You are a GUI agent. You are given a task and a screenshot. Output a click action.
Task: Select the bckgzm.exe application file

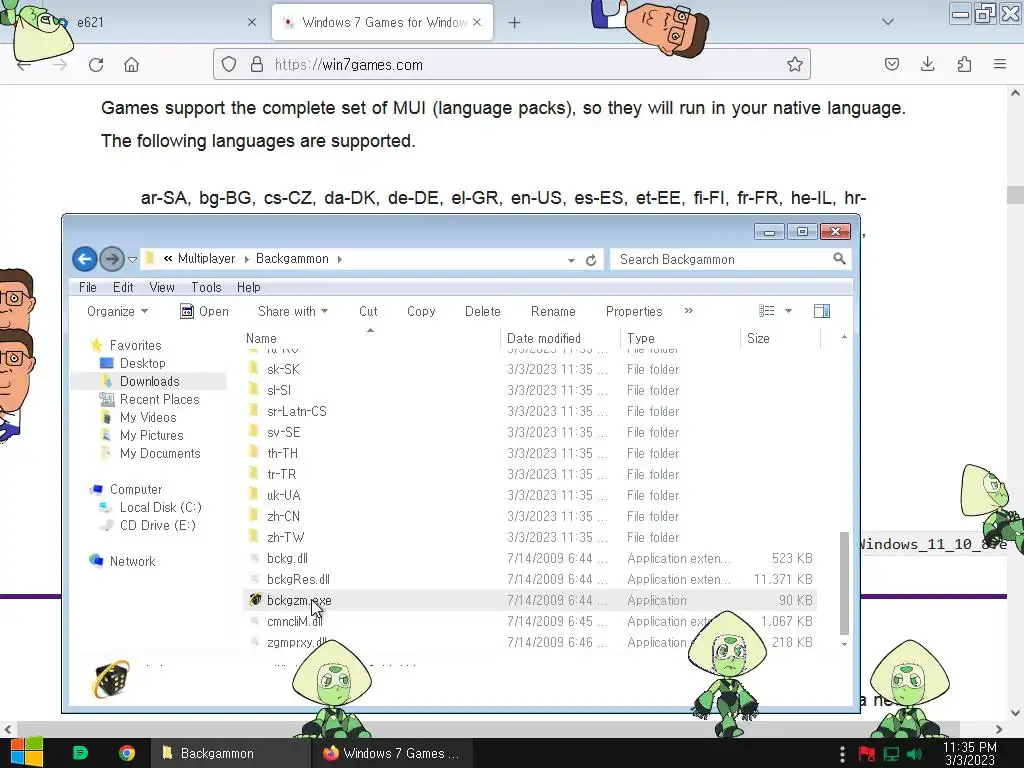pos(530,600)
